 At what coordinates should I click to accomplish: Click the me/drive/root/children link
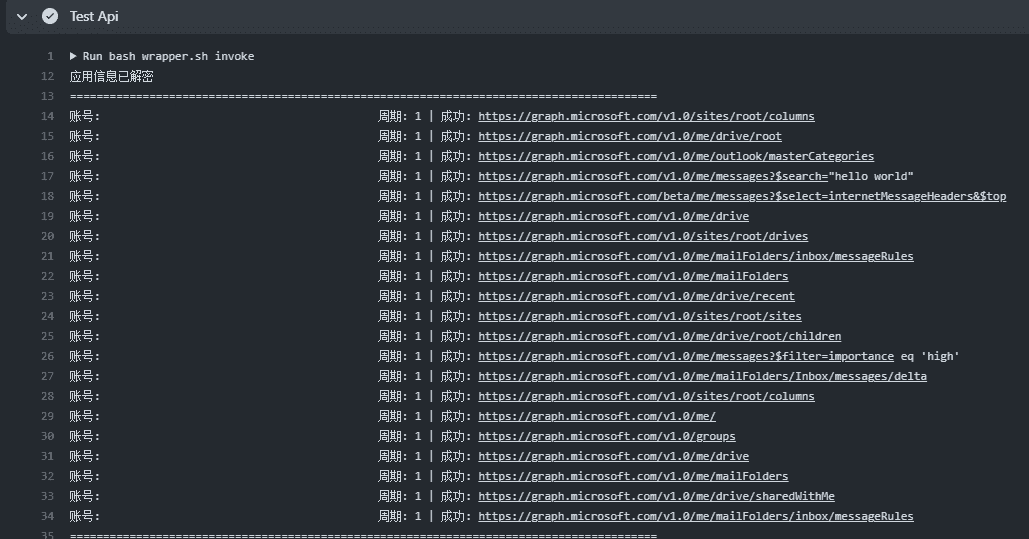click(659, 336)
